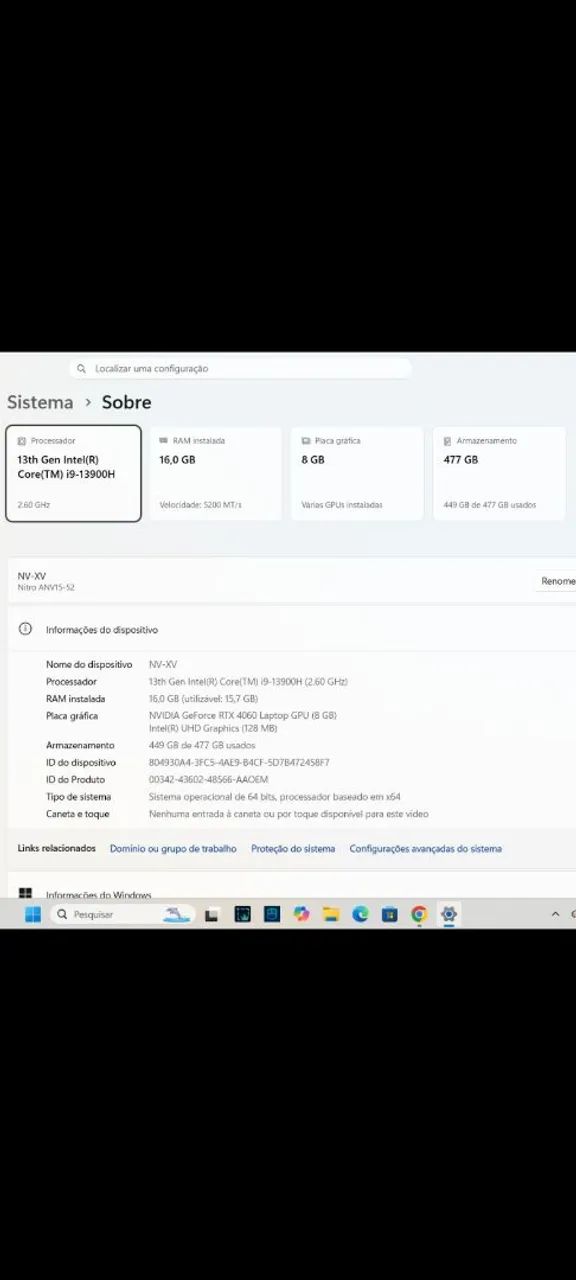Viewport: 576px width, 1280px height.
Task: Click the 'Caneta e toque' row label
Action: point(77,814)
